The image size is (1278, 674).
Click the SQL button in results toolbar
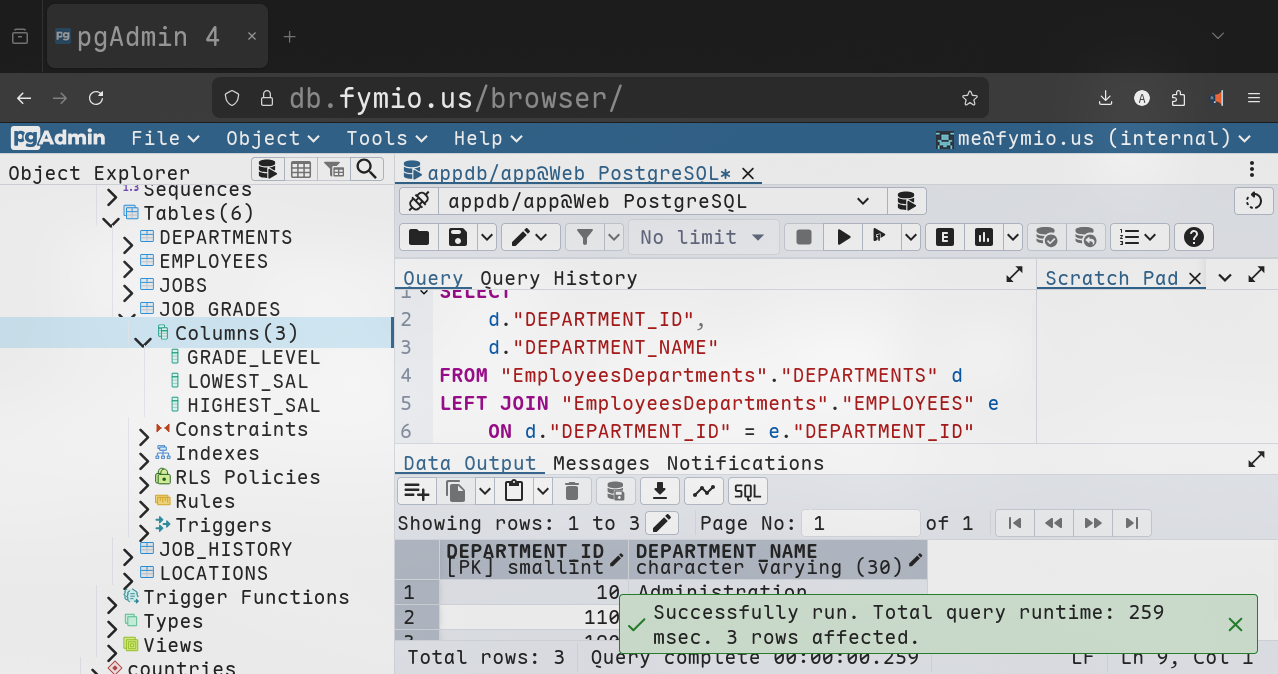pos(747,491)
